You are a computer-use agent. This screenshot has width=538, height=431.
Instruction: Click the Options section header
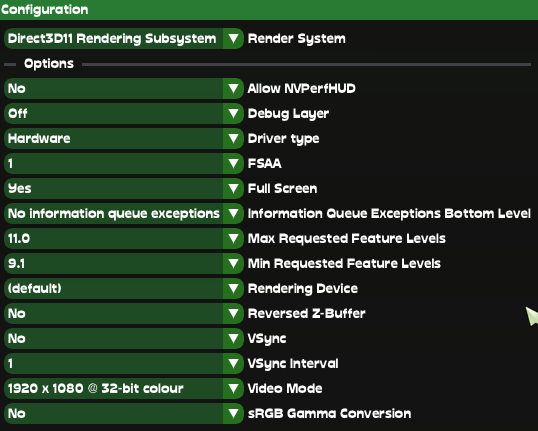pos(49,63)
